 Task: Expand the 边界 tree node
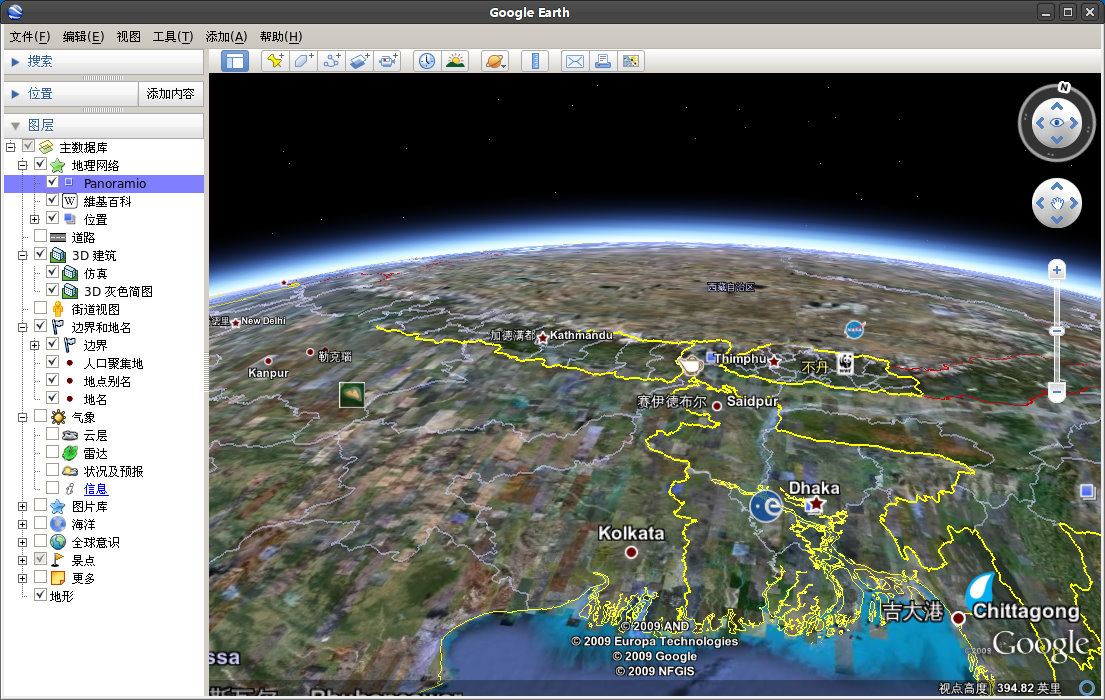[x=35, y=345]
